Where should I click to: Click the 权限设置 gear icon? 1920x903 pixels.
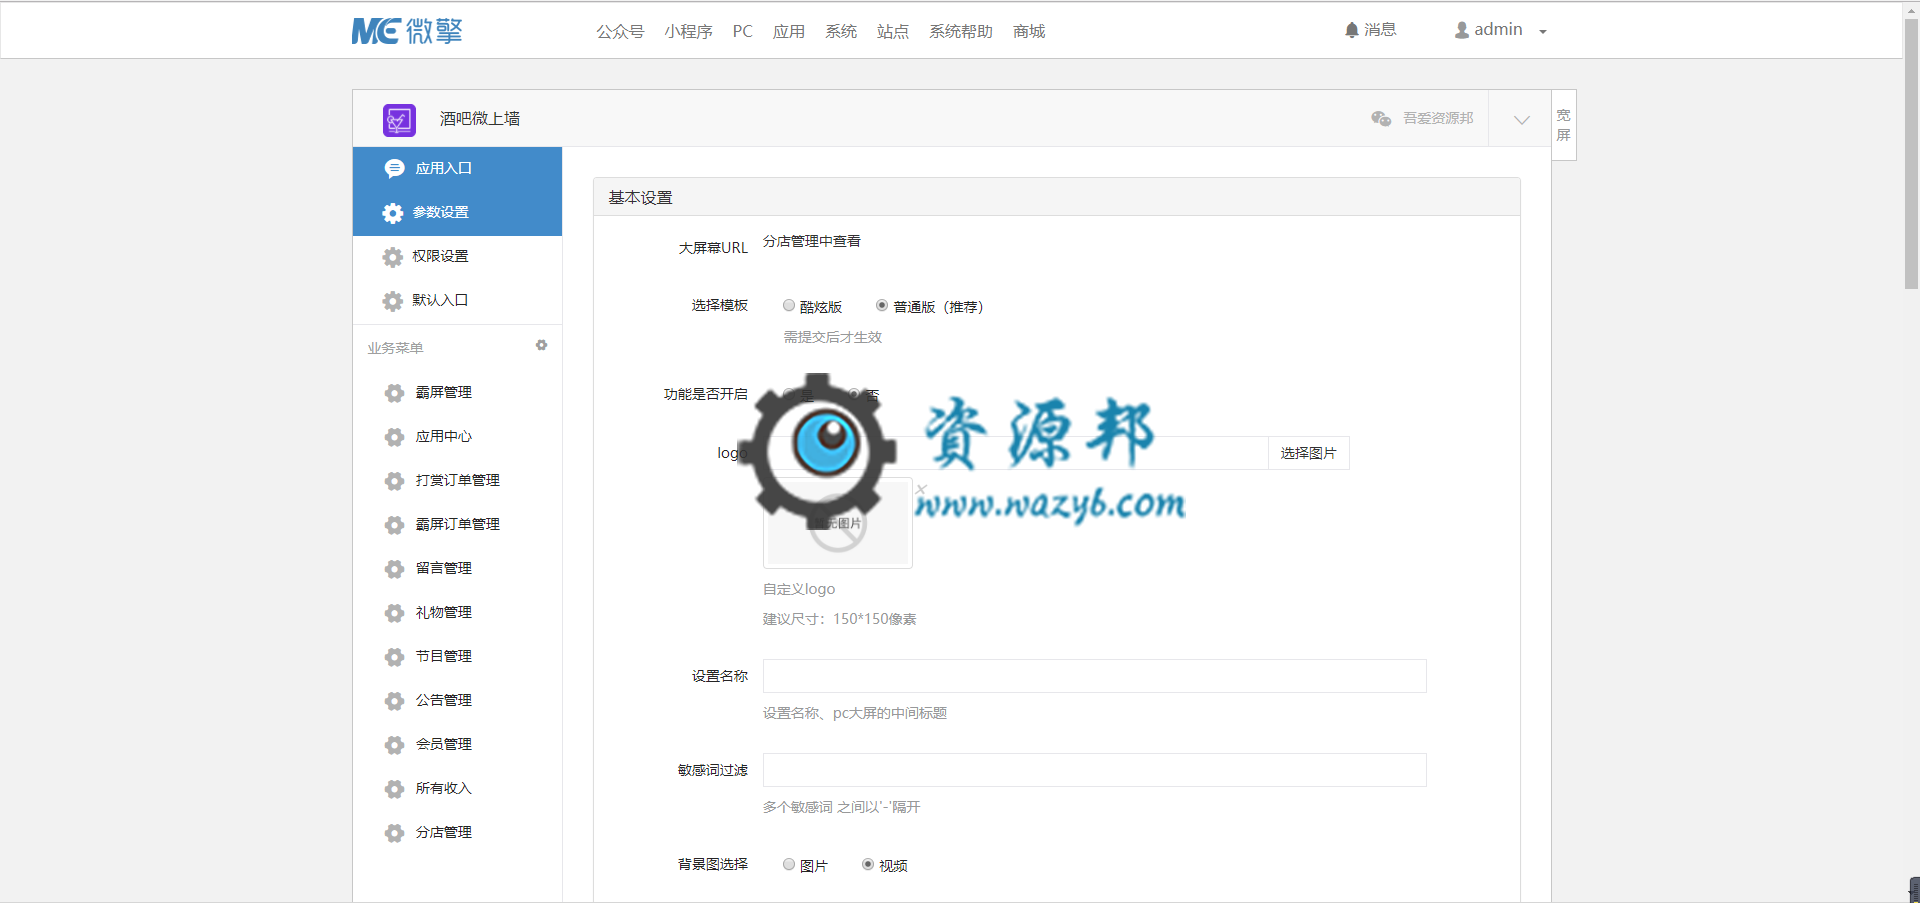point(393,257)
